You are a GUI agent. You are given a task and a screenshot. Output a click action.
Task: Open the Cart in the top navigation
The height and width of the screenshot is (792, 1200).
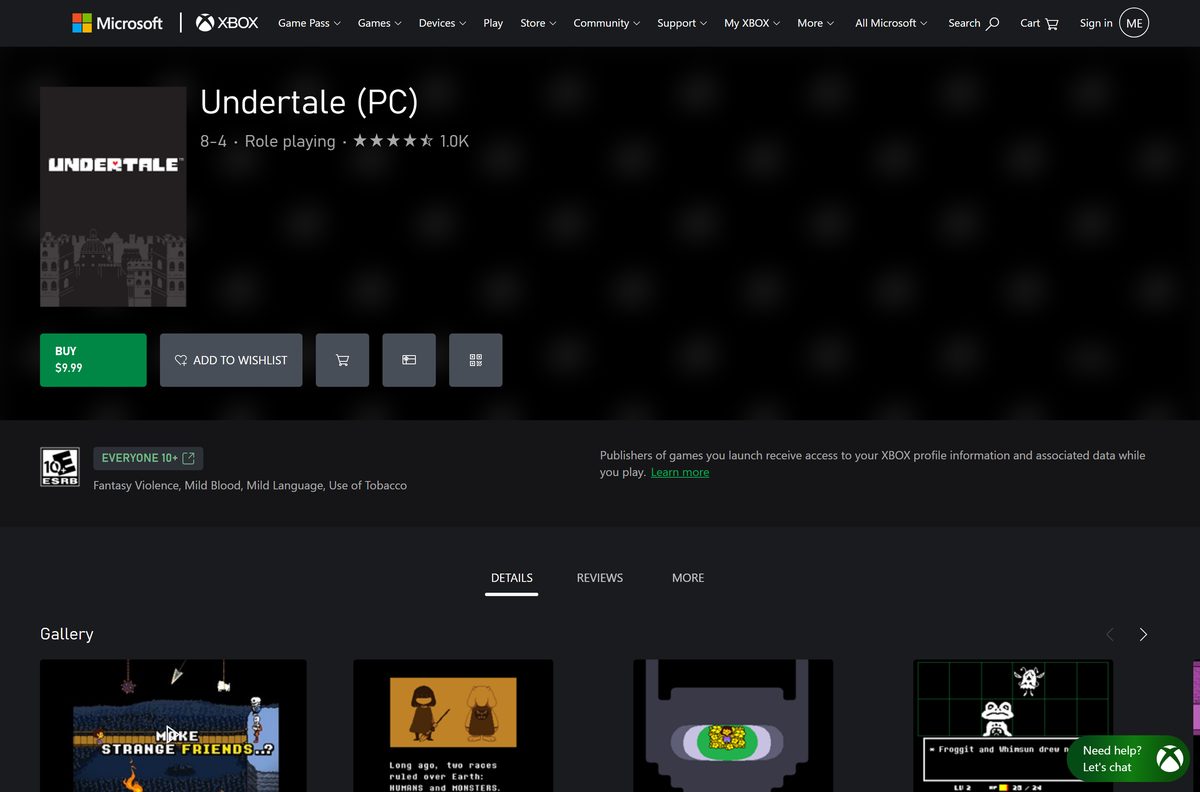pyautogui.click(x=1040, y=23)
